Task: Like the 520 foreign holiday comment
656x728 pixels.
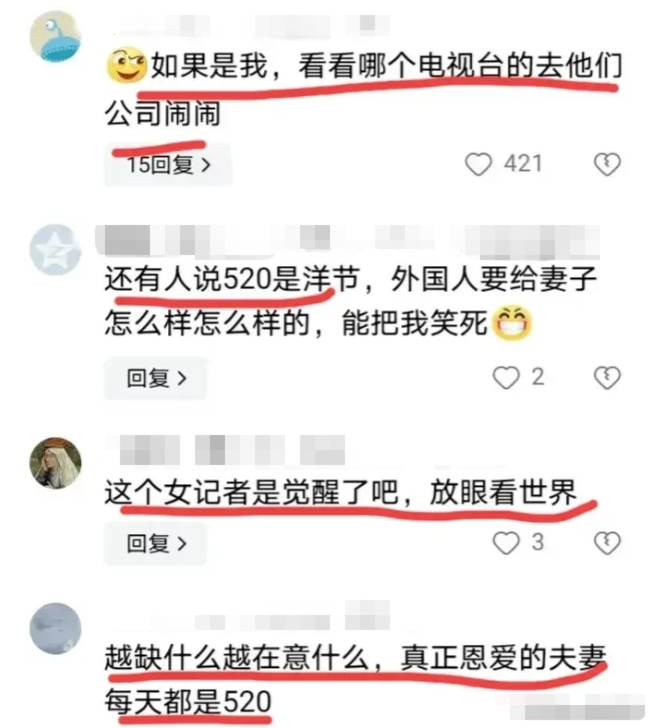Action: (506, 377)
